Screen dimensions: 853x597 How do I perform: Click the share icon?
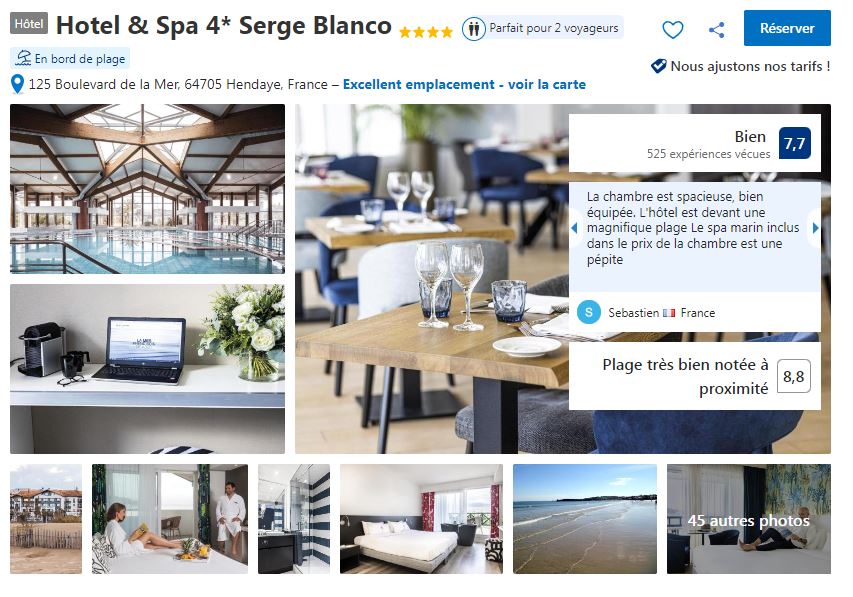[716, 29]
